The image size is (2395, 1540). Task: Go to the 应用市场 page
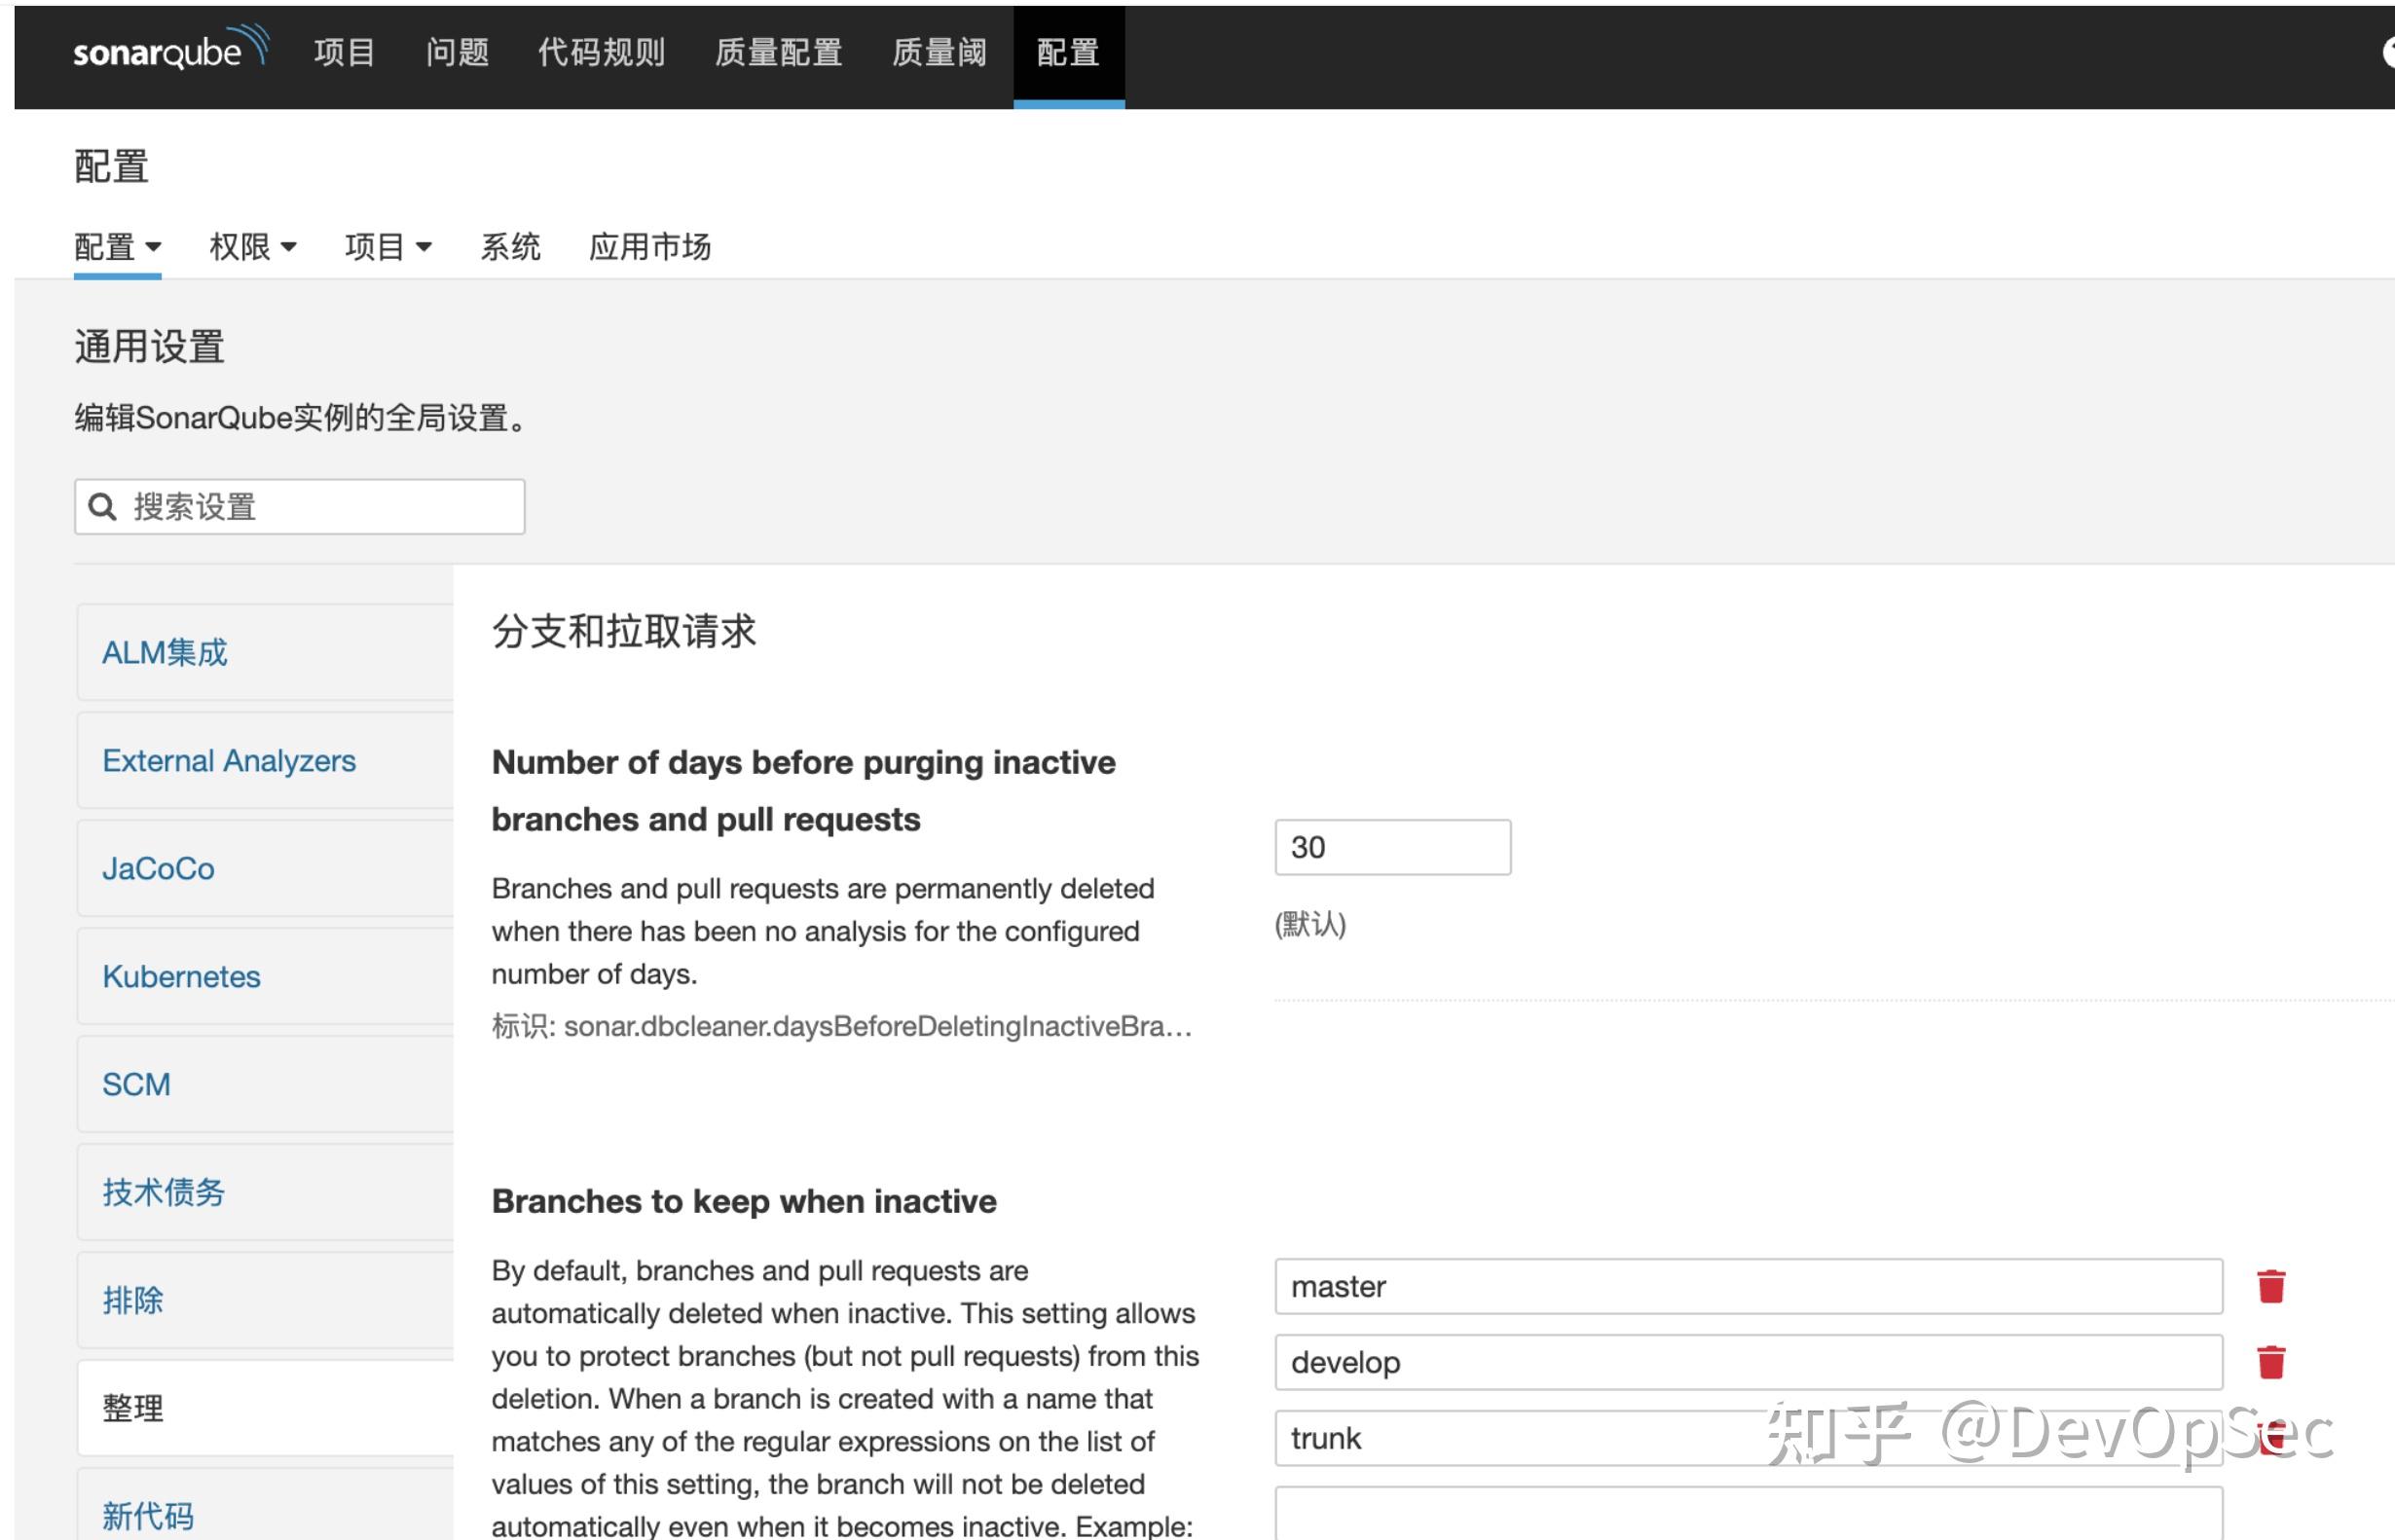coord(649,246)
